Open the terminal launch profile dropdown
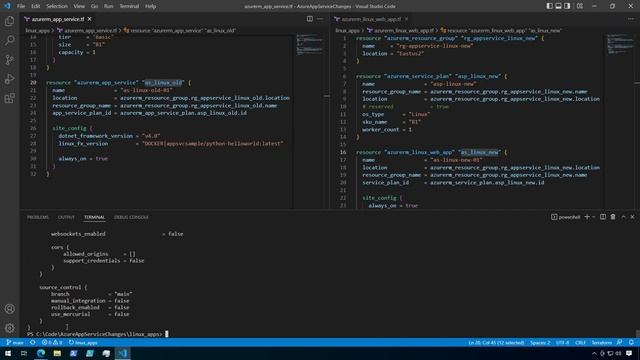Viewport: 640px width, 360px height. click(x=593, y=217)
